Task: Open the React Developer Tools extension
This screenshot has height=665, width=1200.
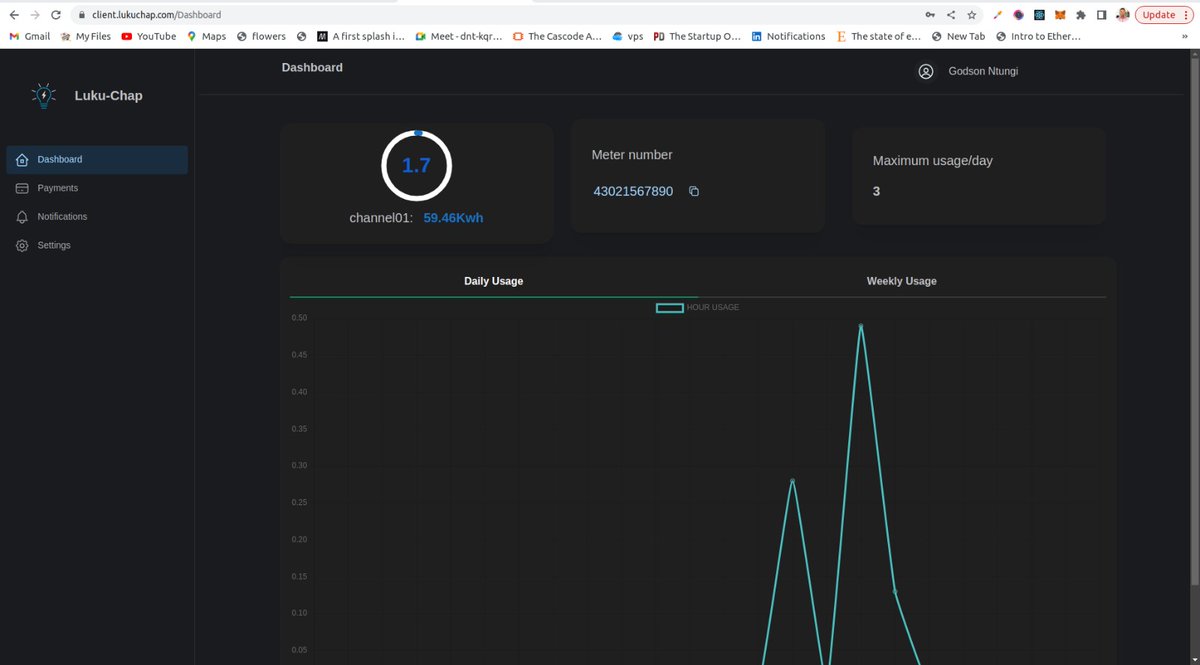Action: point(1039,15)
